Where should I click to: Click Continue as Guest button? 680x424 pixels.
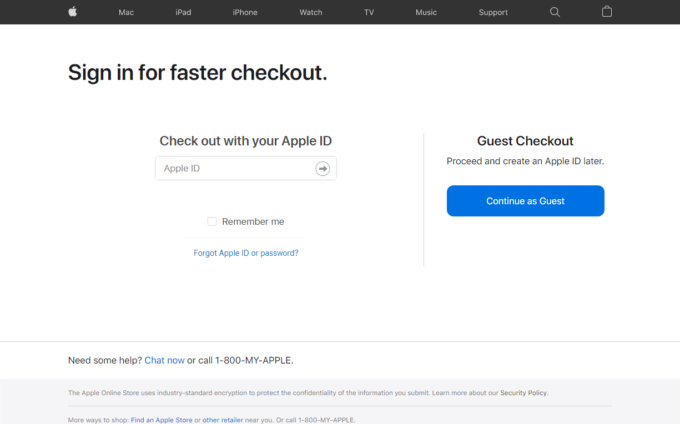526,201
